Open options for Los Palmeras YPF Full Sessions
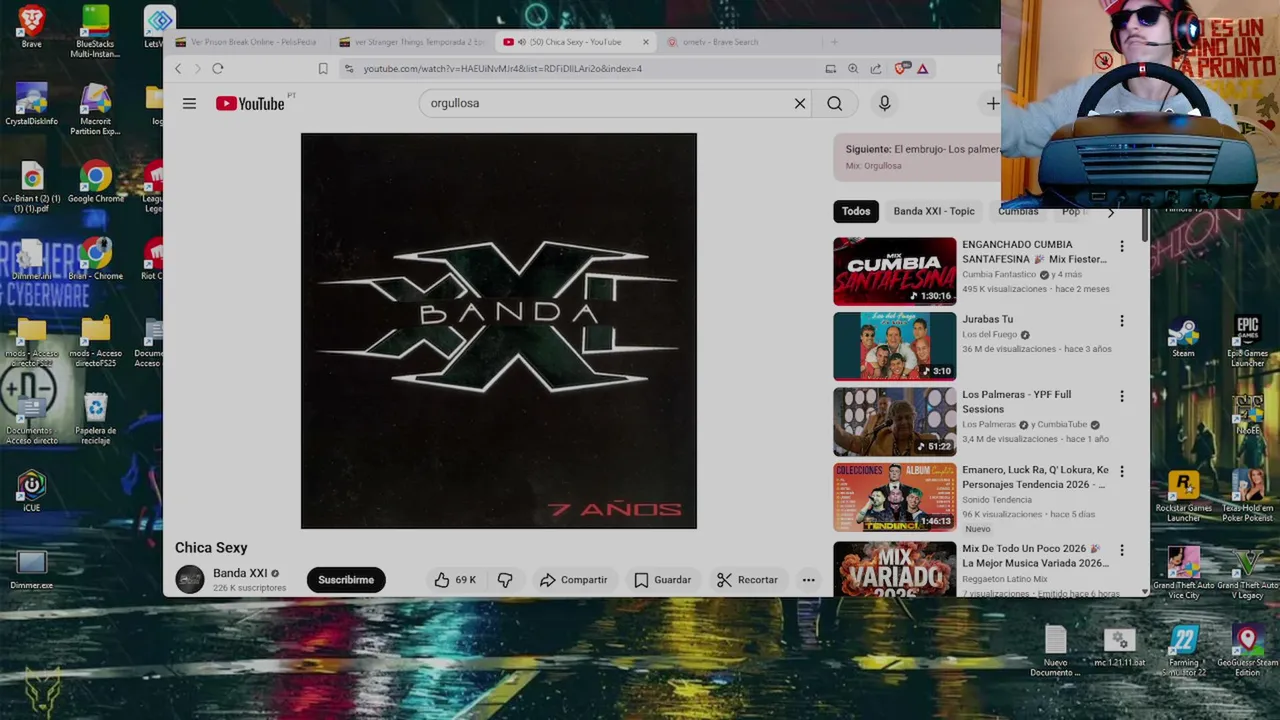 [x=1121, y=396]
